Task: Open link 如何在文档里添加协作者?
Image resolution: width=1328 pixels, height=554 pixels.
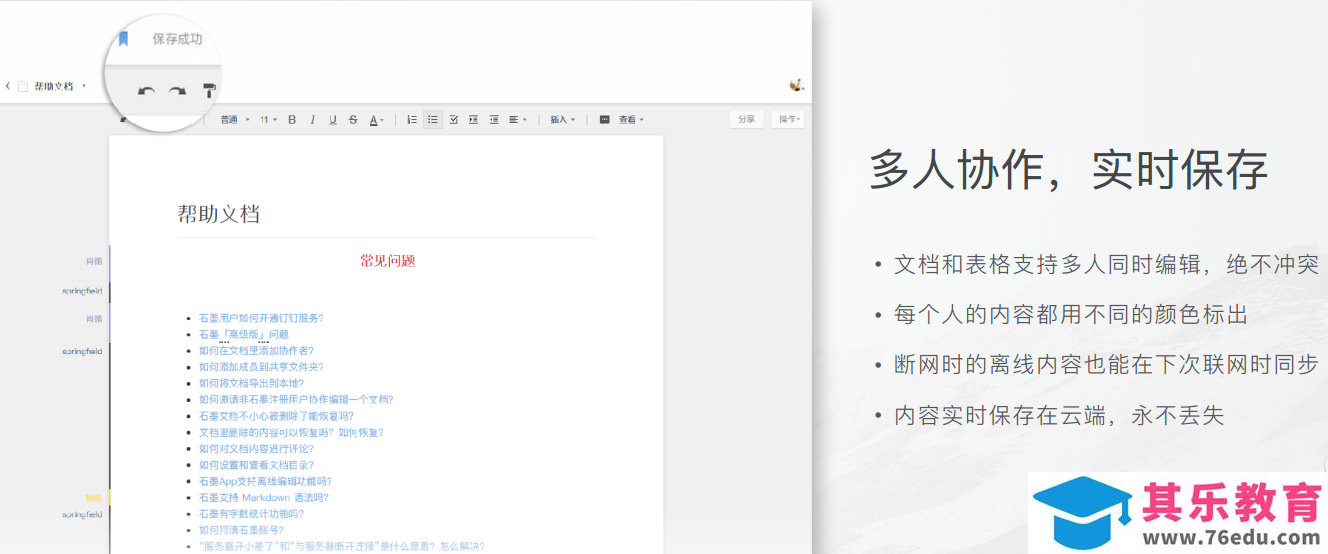Action: (x=256, y=351)
